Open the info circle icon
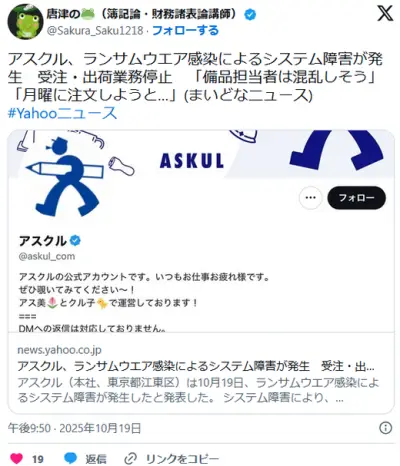The image size is (400, 466). click(386, 428)
